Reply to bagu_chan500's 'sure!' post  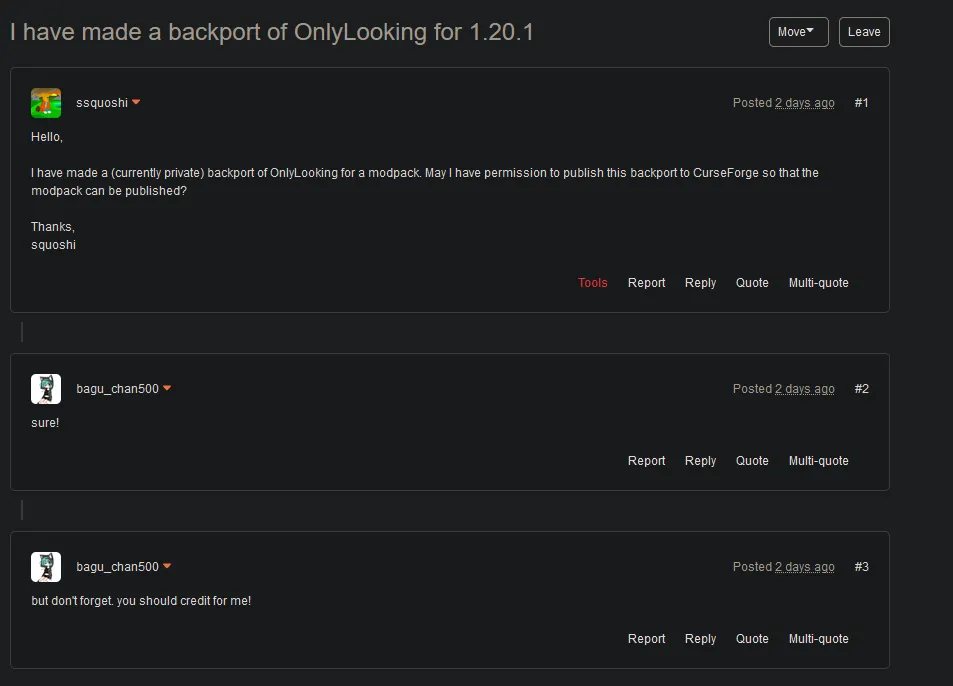(700, 461)
